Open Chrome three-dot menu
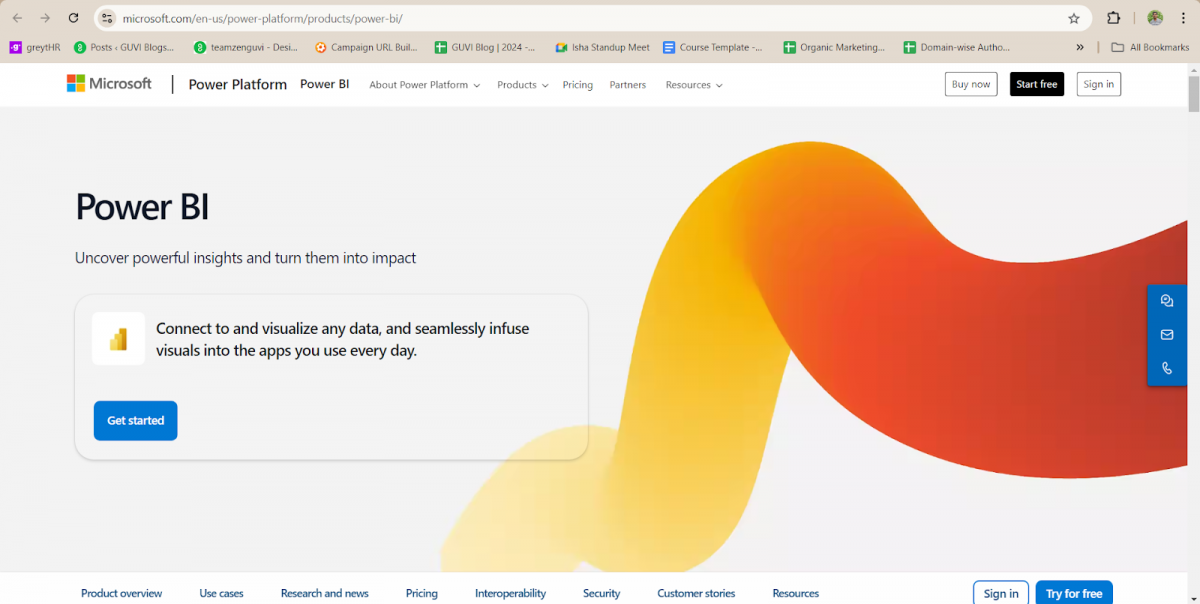Viewport: 1200px width, 604px height. click(x=1183, y=18)
